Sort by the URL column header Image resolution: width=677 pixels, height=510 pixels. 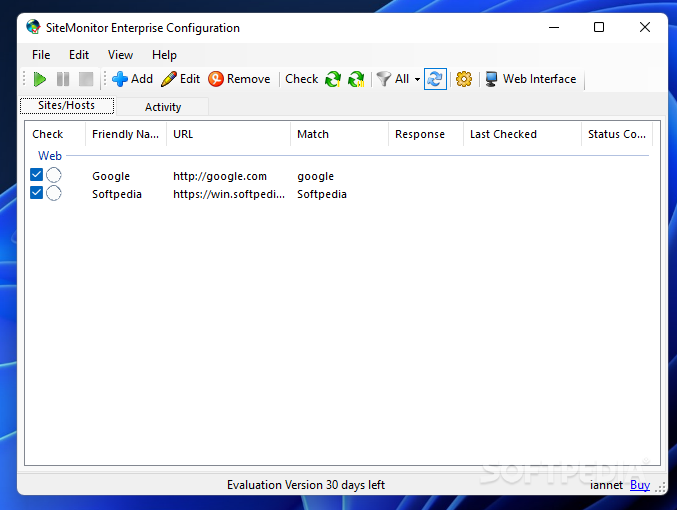click(x=228, y=134)
